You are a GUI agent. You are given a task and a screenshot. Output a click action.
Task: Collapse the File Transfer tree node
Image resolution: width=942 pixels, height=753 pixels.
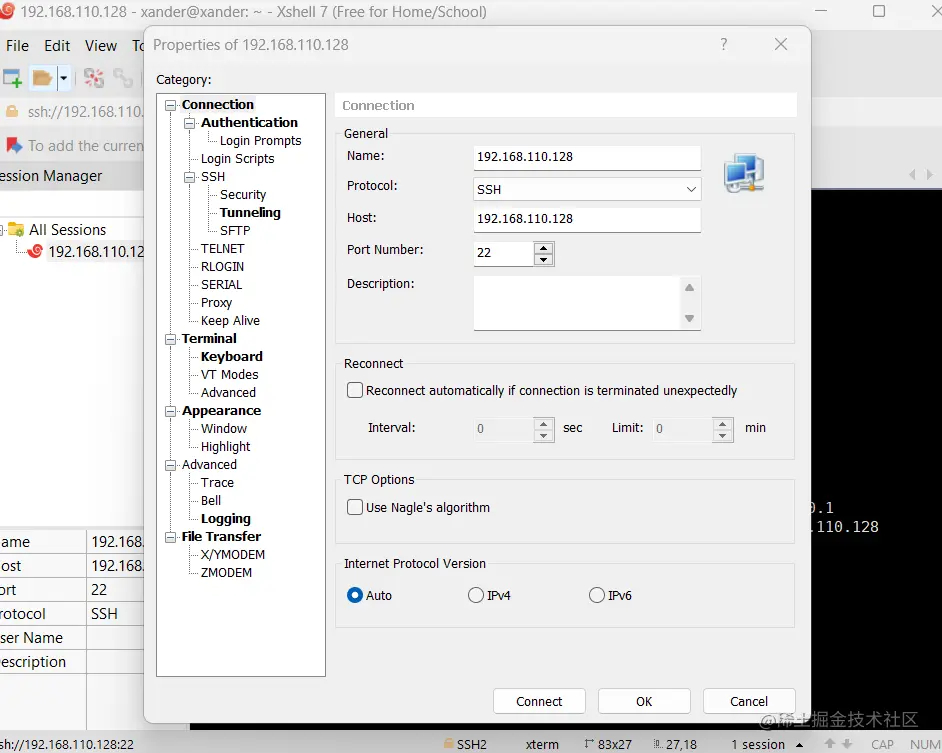[171, 537]
